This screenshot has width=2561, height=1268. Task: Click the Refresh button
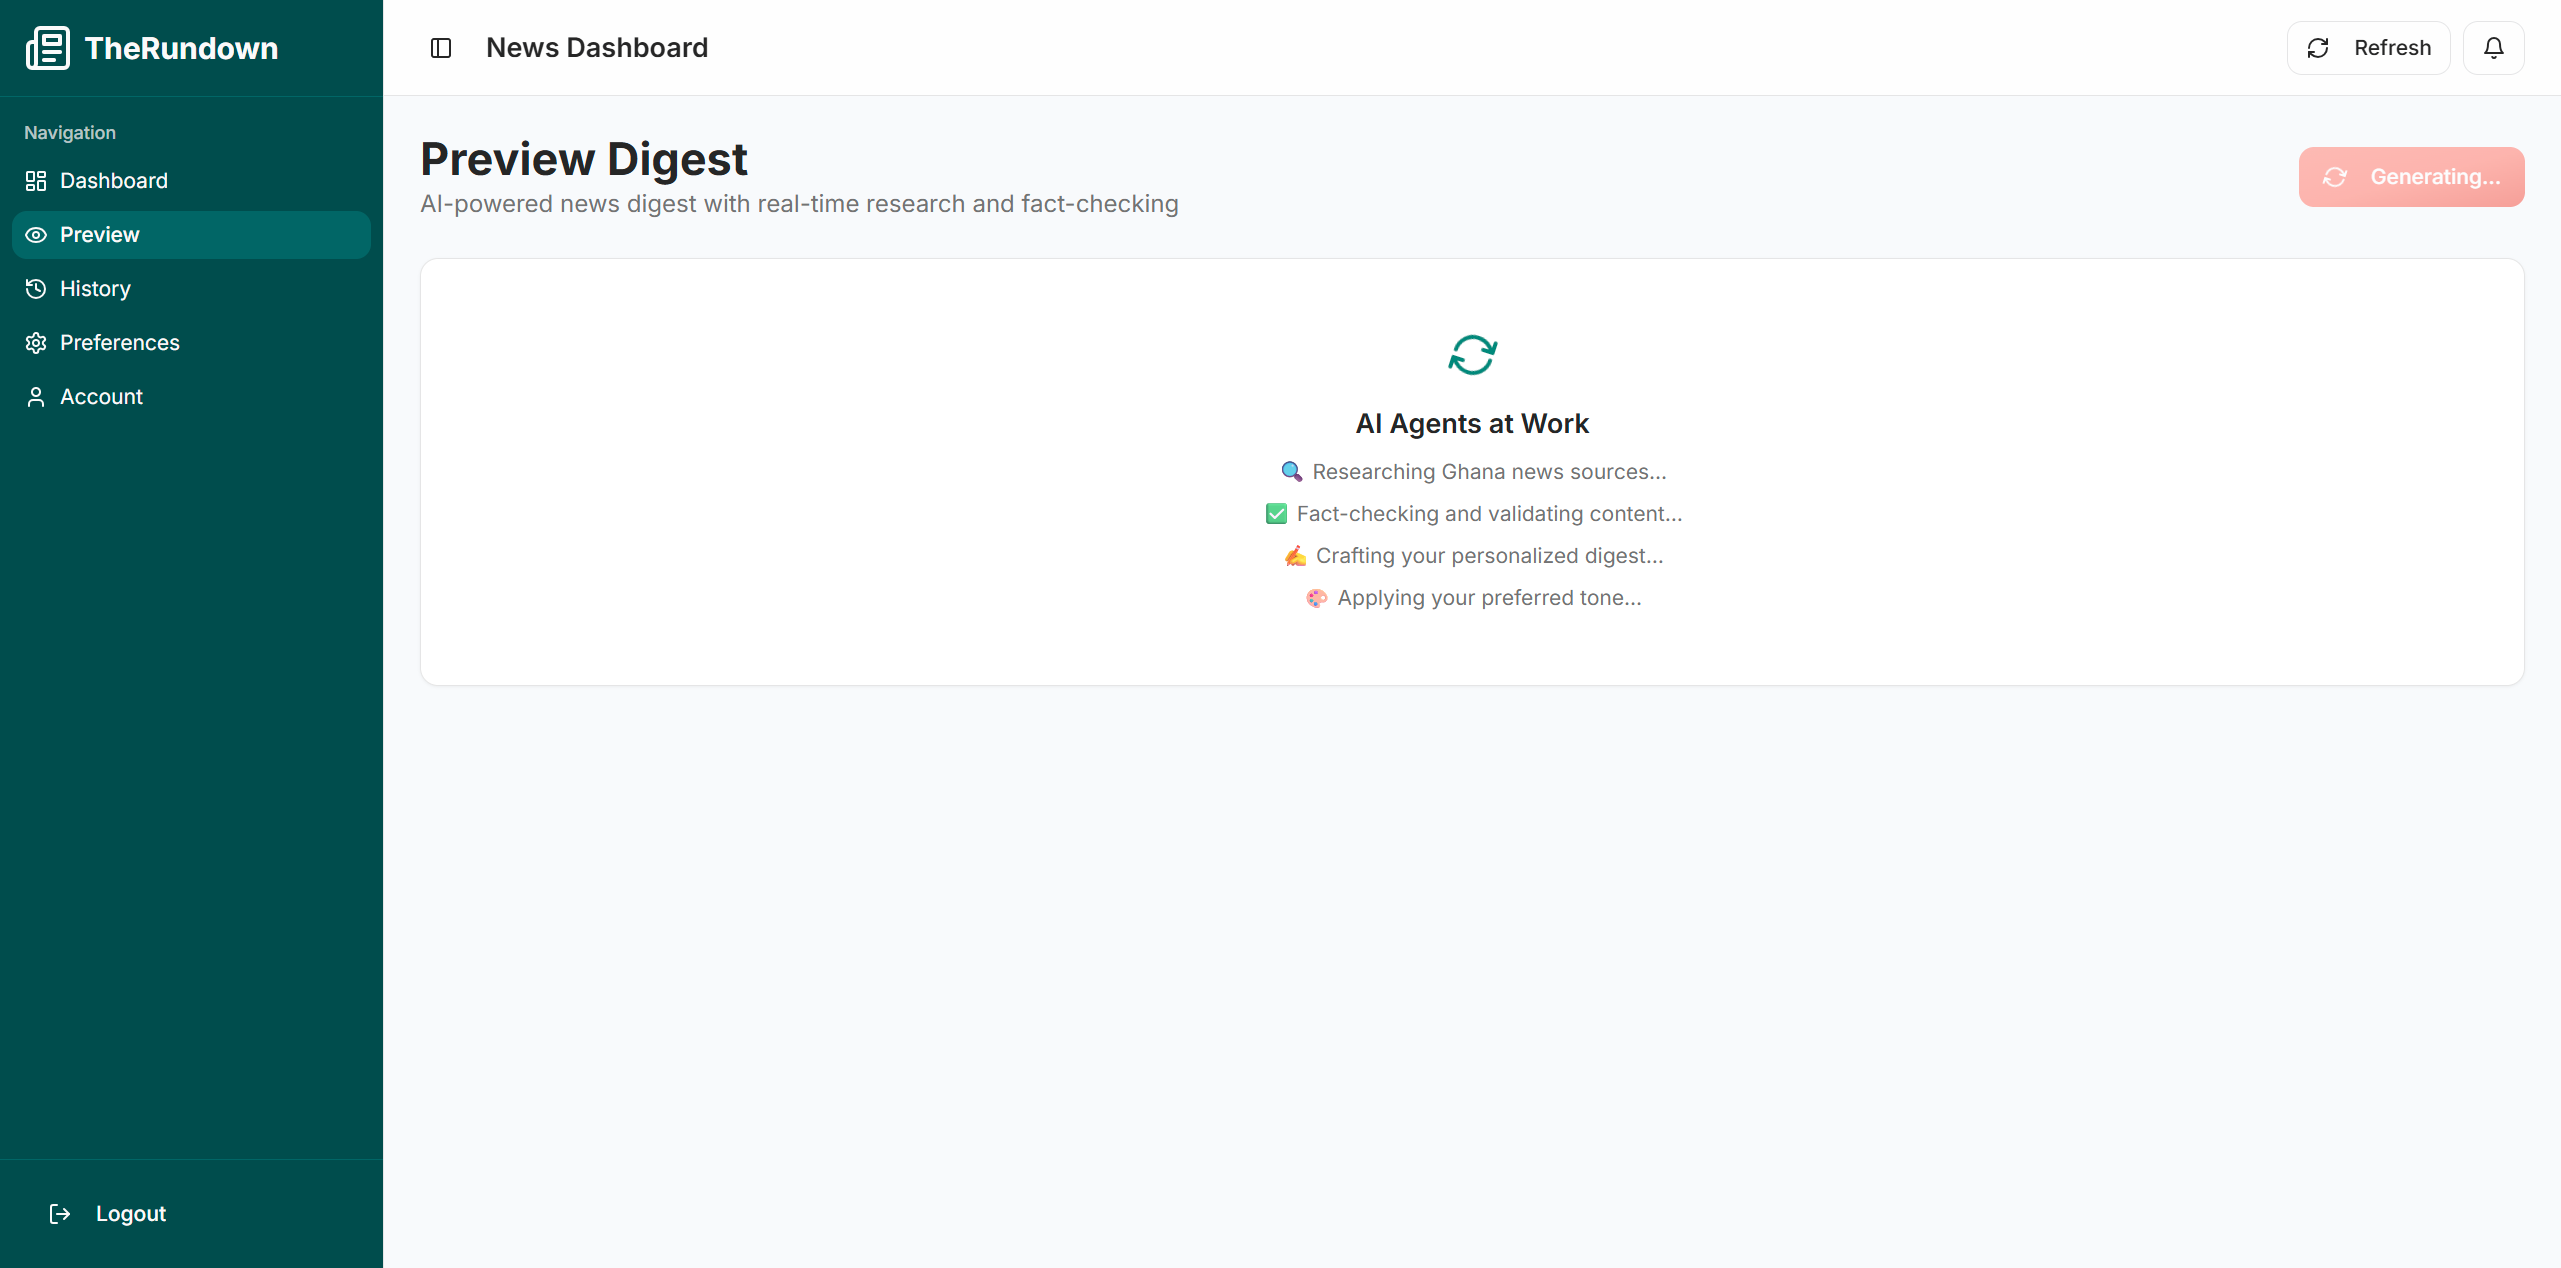pos(2368,48)
